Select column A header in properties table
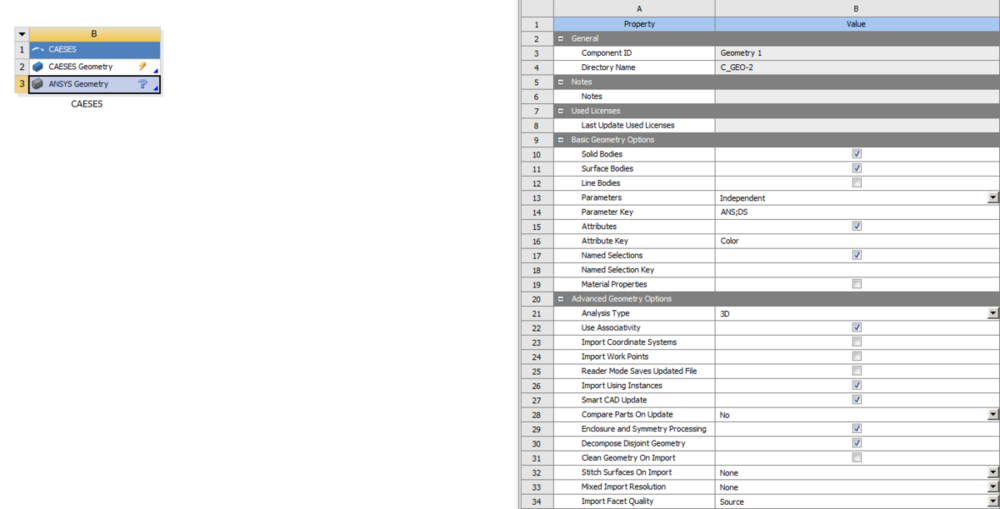Image resolution: width=1000 pixels, height=509 pixels. (634, 8)
